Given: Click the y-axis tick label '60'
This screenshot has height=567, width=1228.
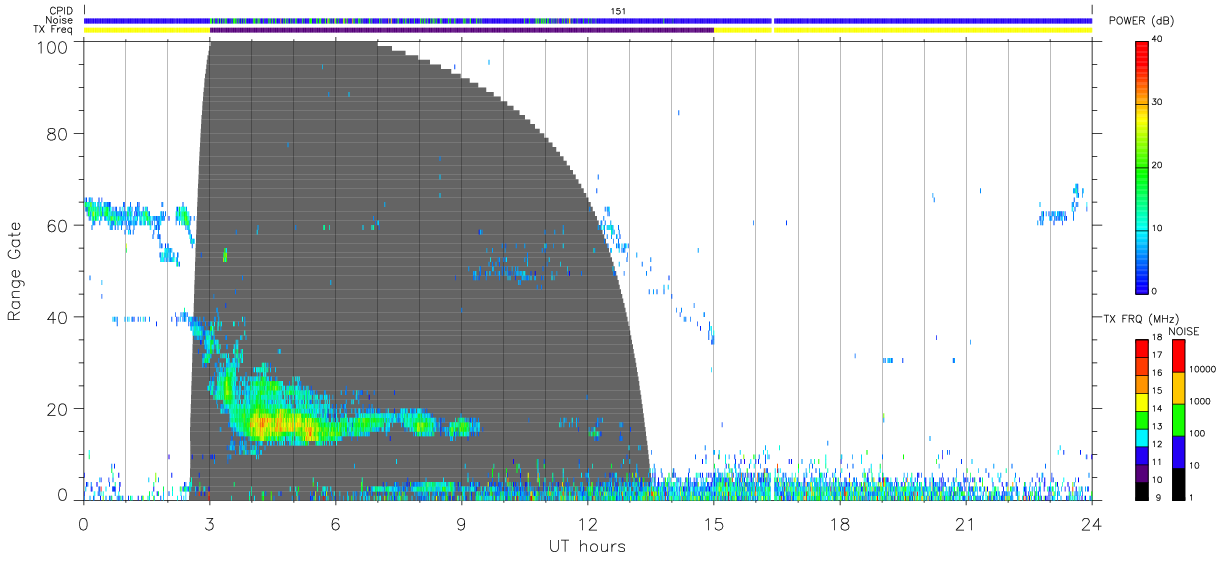Looking at the screenshot, I should pos(57,225).
